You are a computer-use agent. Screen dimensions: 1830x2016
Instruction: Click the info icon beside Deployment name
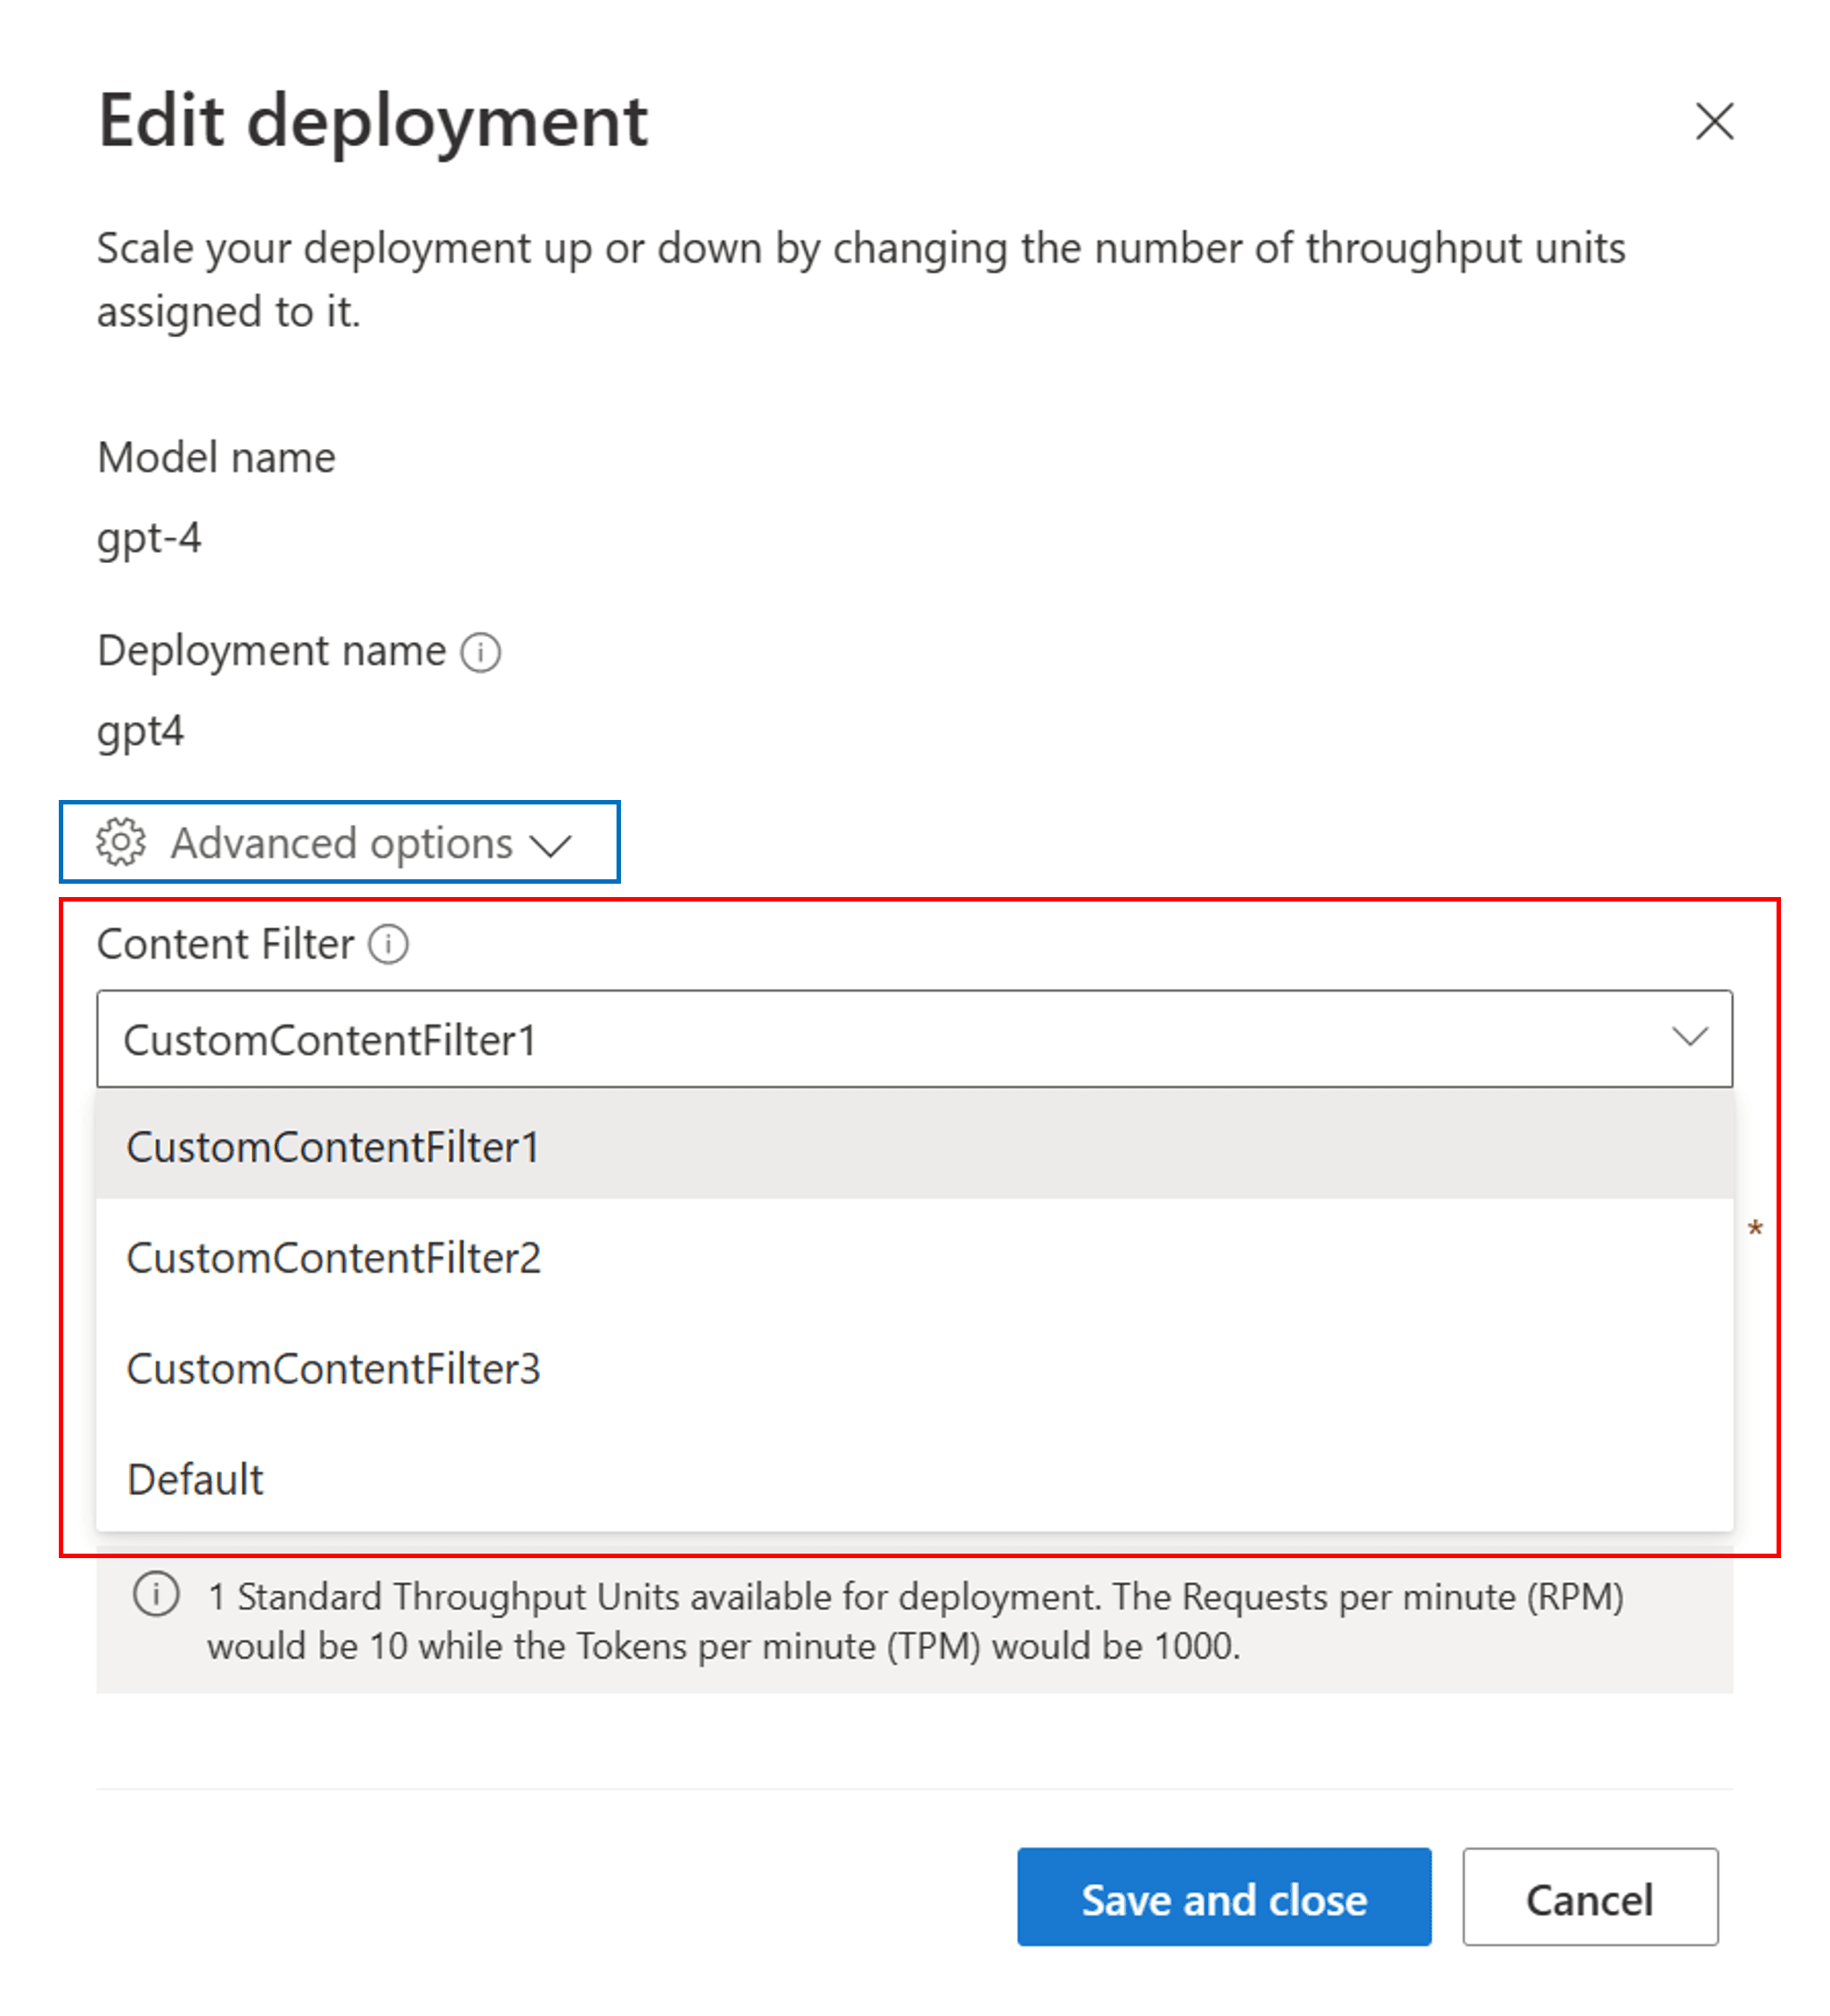tap(480, 653)
